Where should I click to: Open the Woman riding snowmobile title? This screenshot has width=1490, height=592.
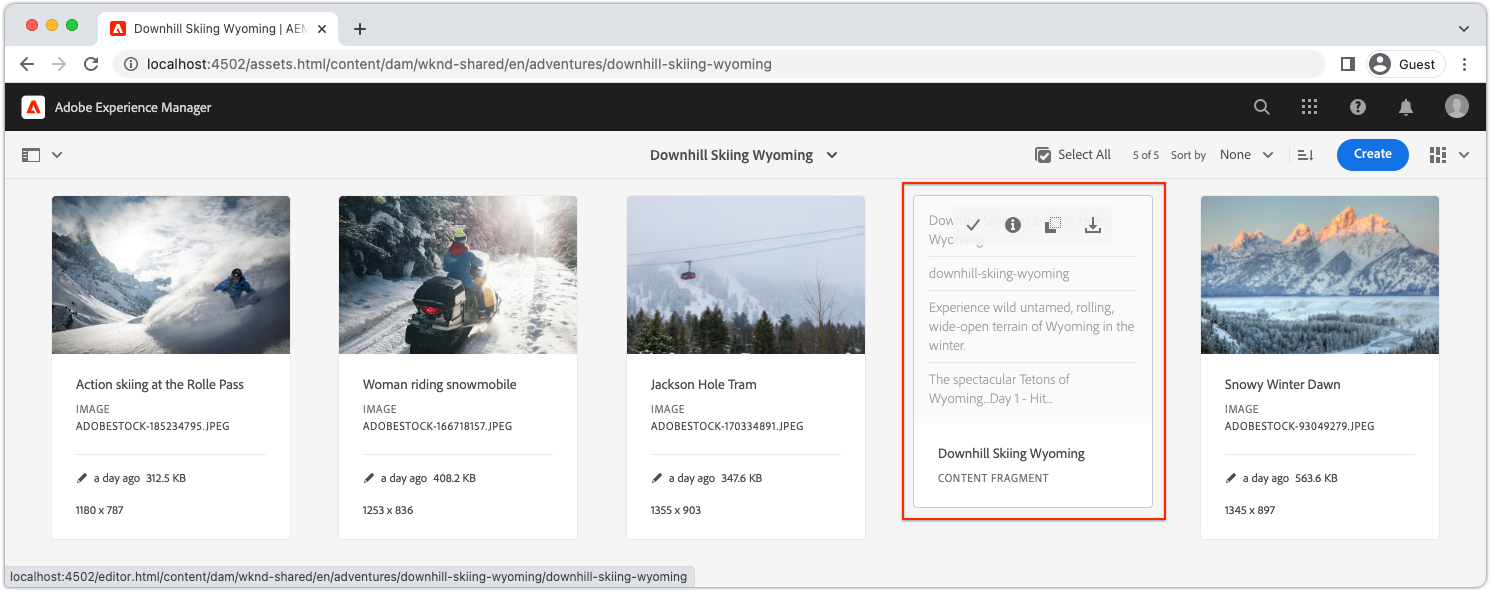(440, 384)
